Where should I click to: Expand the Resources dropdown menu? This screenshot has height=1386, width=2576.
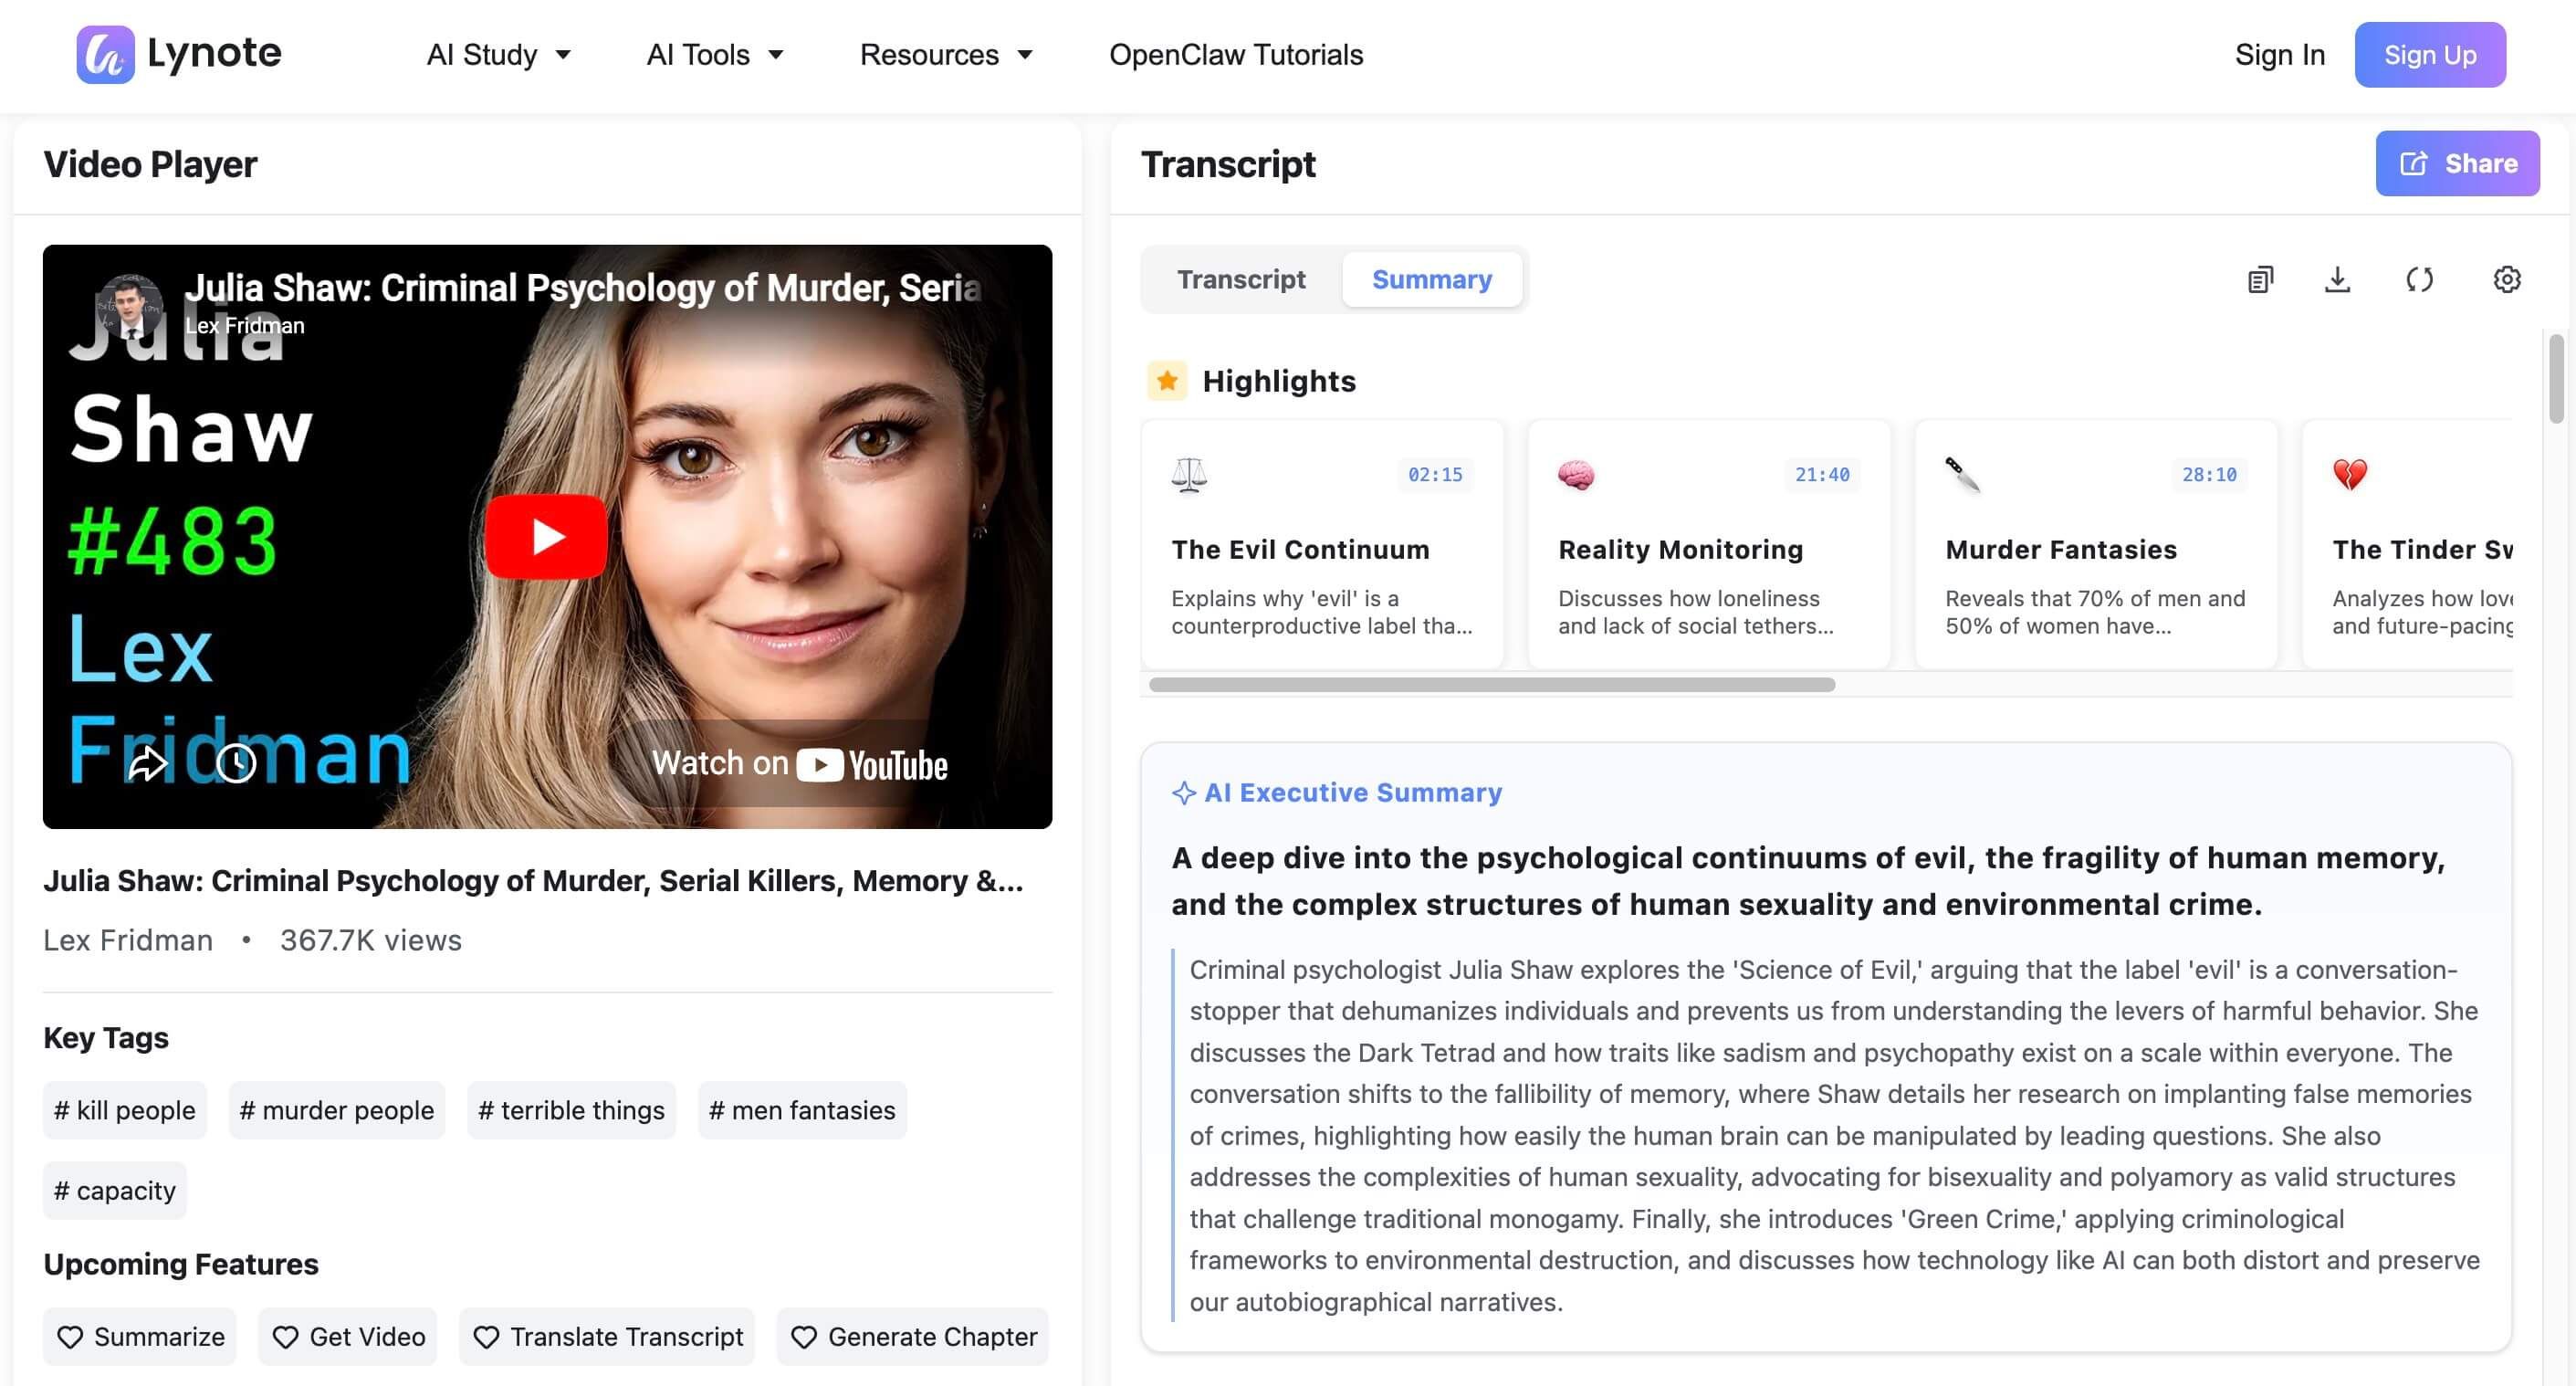(x=946, y=55)
